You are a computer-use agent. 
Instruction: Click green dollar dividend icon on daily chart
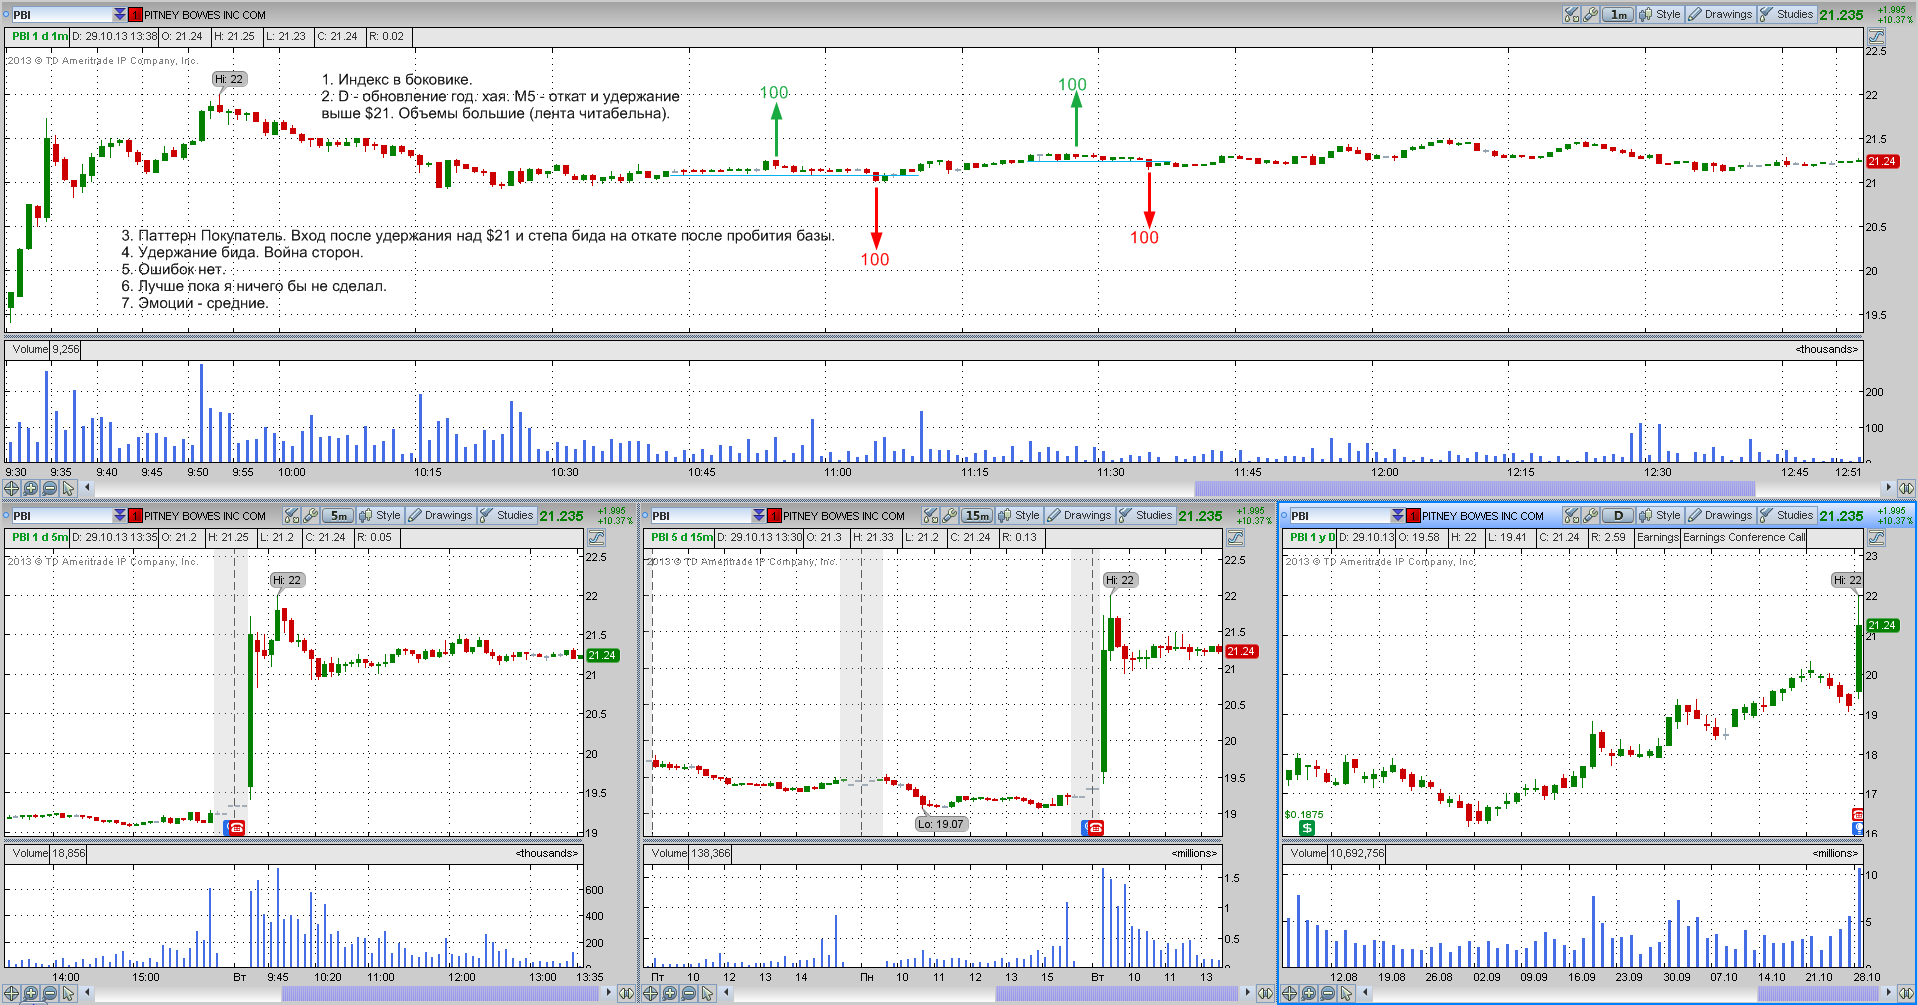[x=1307, y=828]
